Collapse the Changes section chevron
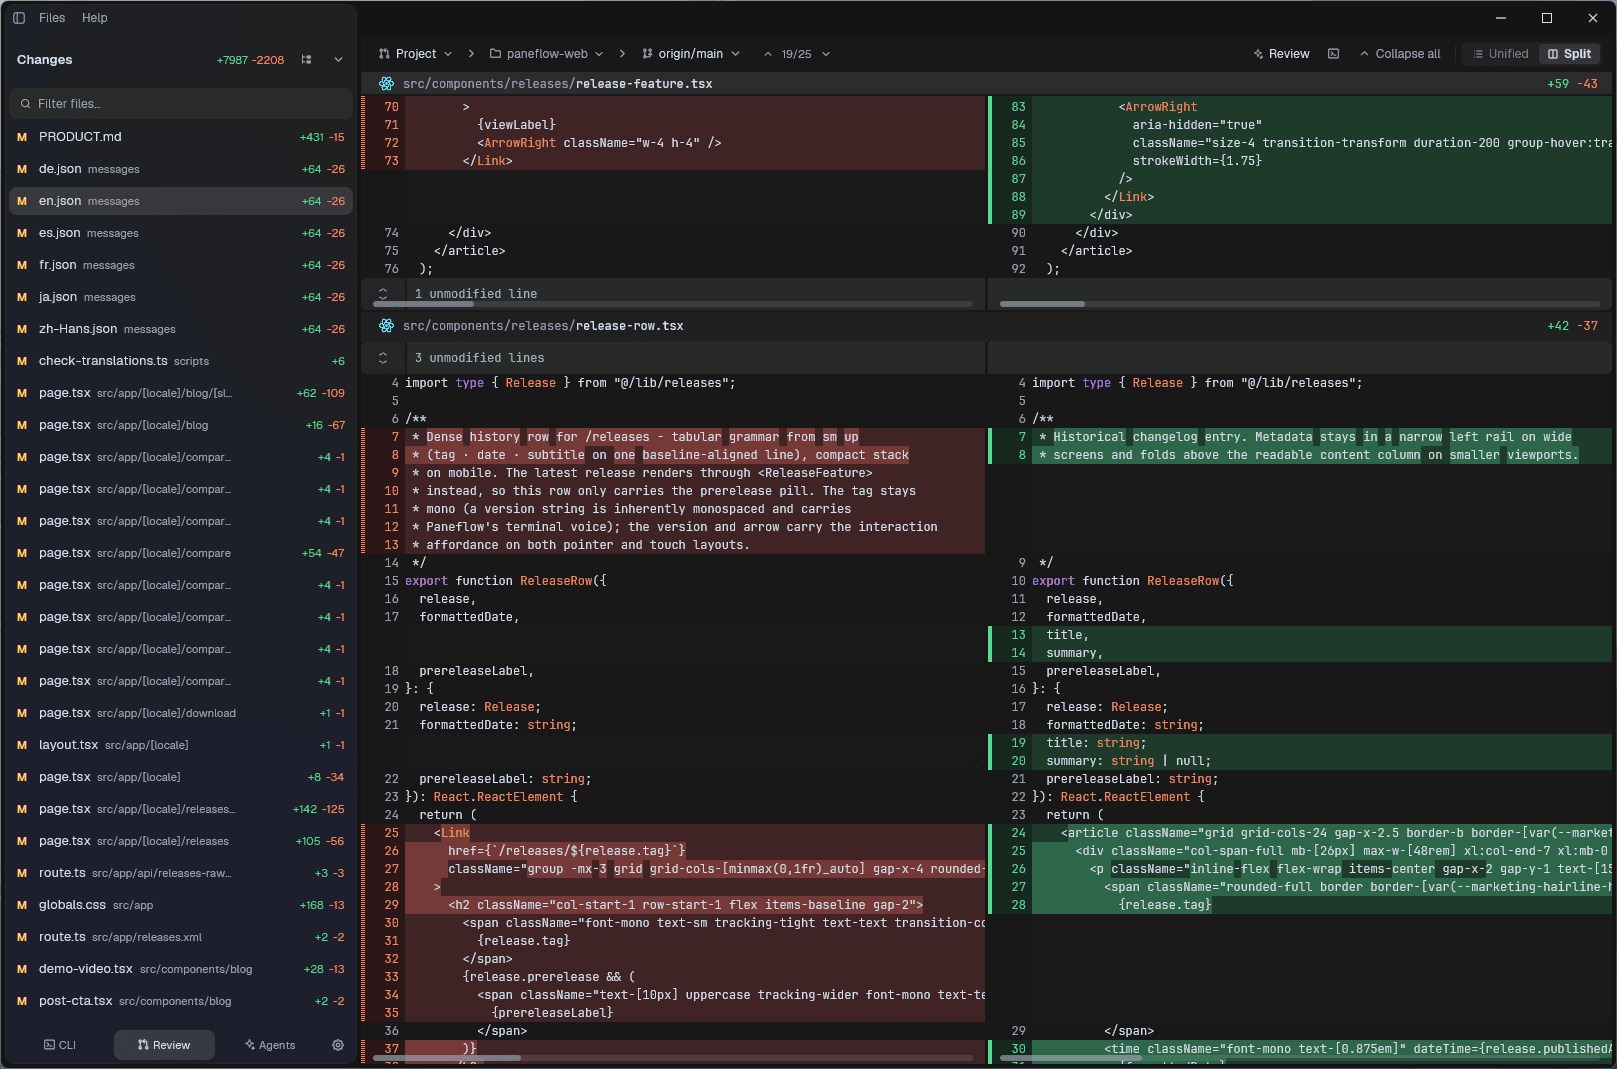1617x1069 pixels. pos(338,60)
